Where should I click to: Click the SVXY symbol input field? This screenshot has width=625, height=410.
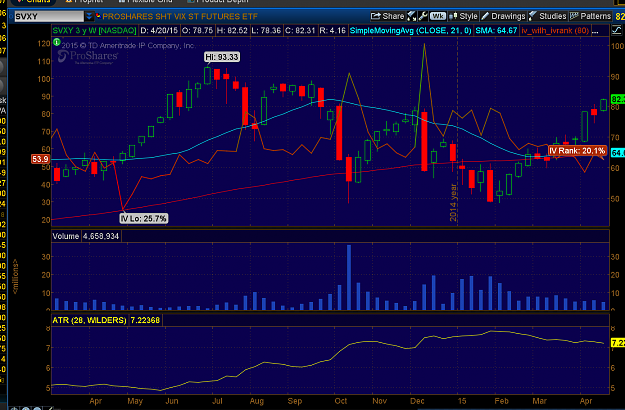tap(49, 17)
